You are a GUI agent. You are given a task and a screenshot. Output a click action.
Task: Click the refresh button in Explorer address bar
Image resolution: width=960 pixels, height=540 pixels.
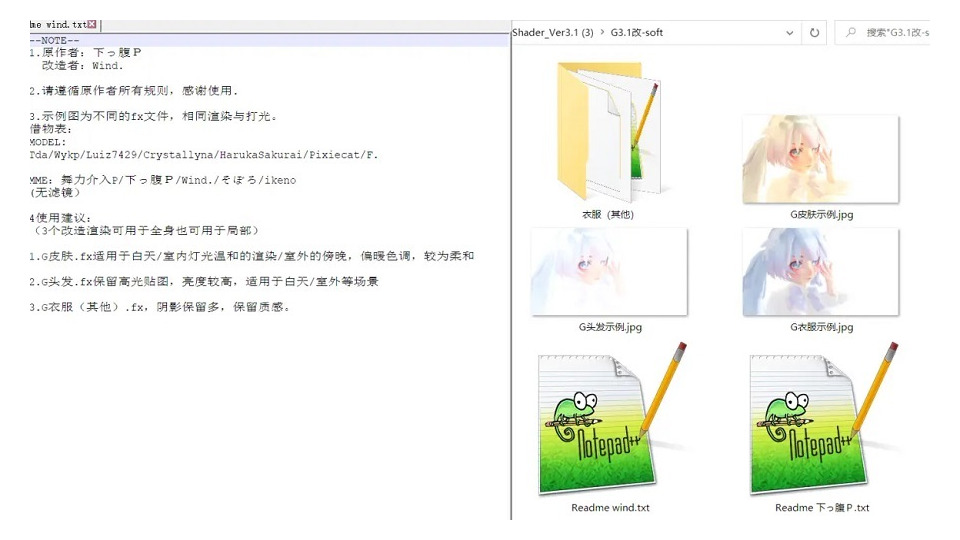click(814, 32)
